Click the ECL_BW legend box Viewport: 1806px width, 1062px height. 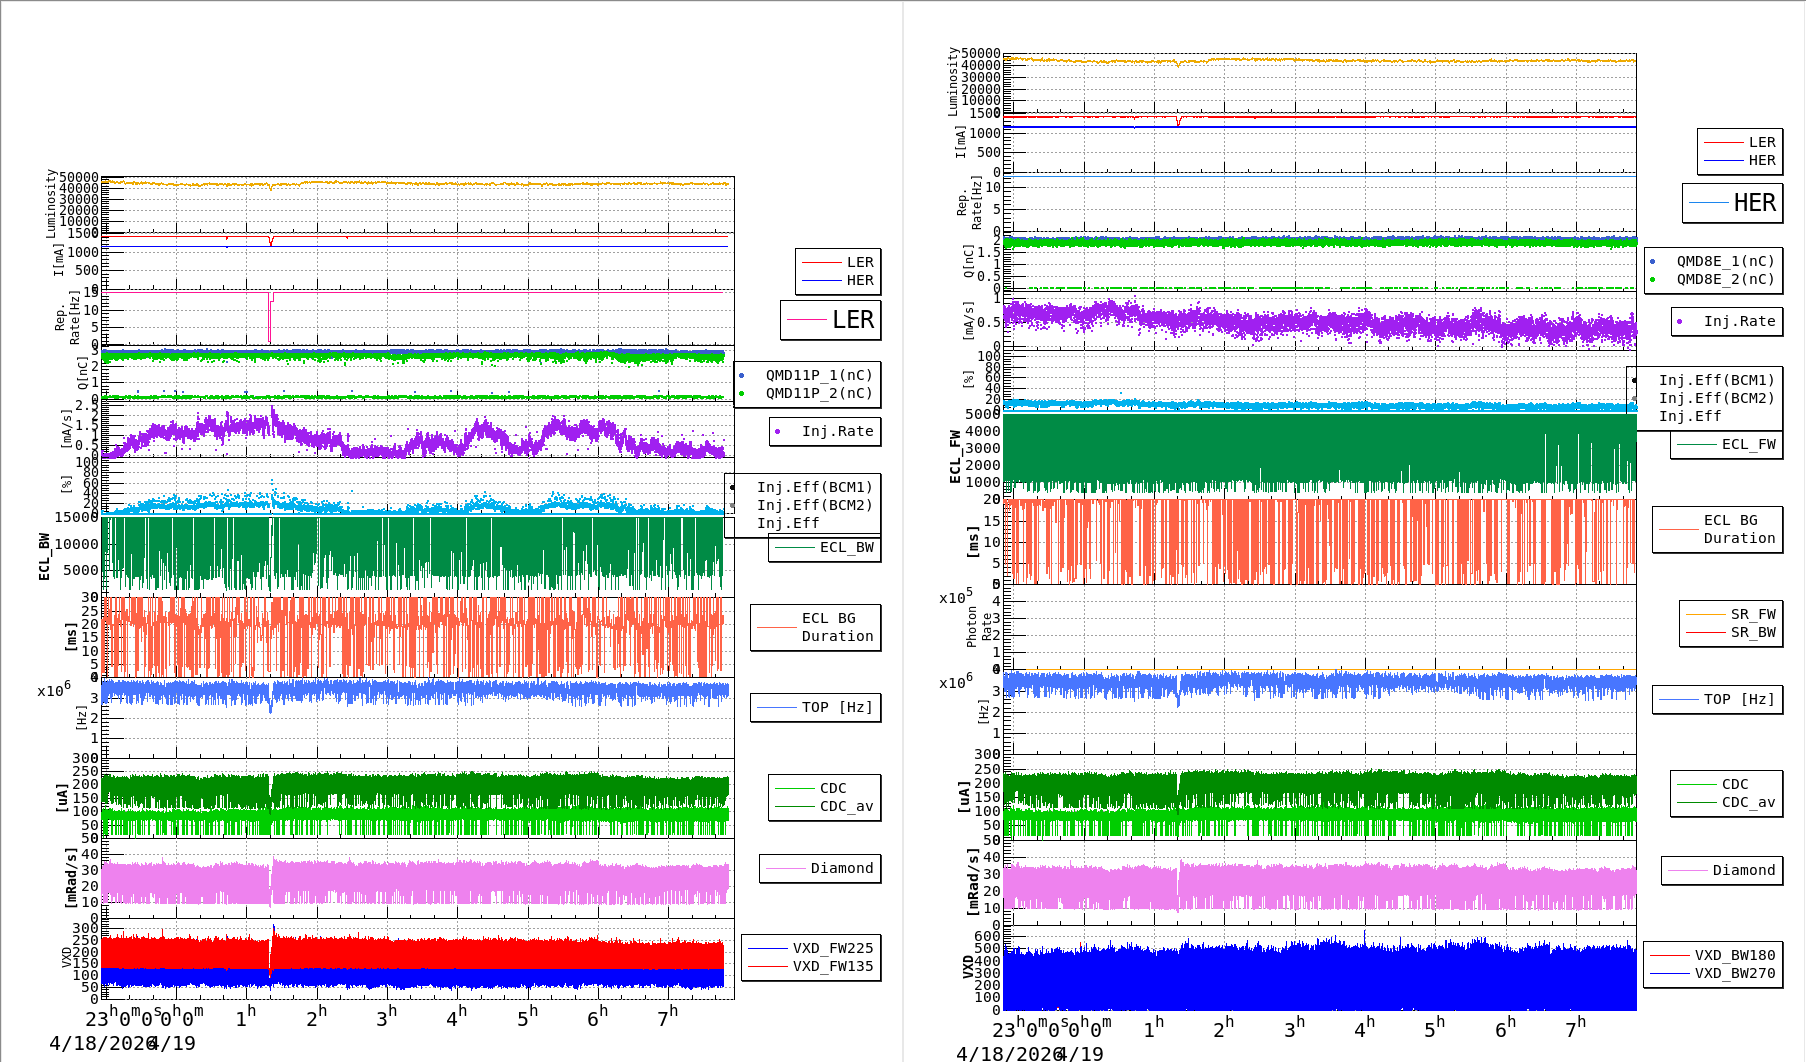pos(825,548)
